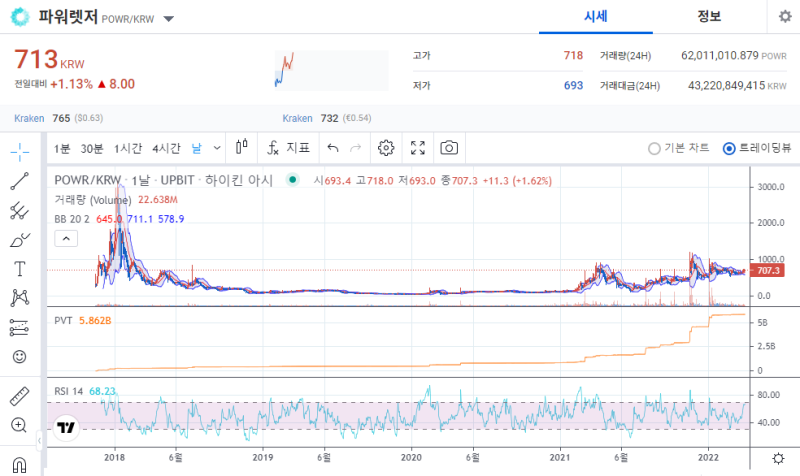Click the 2018 time axis label
The width and height of the screenshot is (800, 476).
click(114, 457)
